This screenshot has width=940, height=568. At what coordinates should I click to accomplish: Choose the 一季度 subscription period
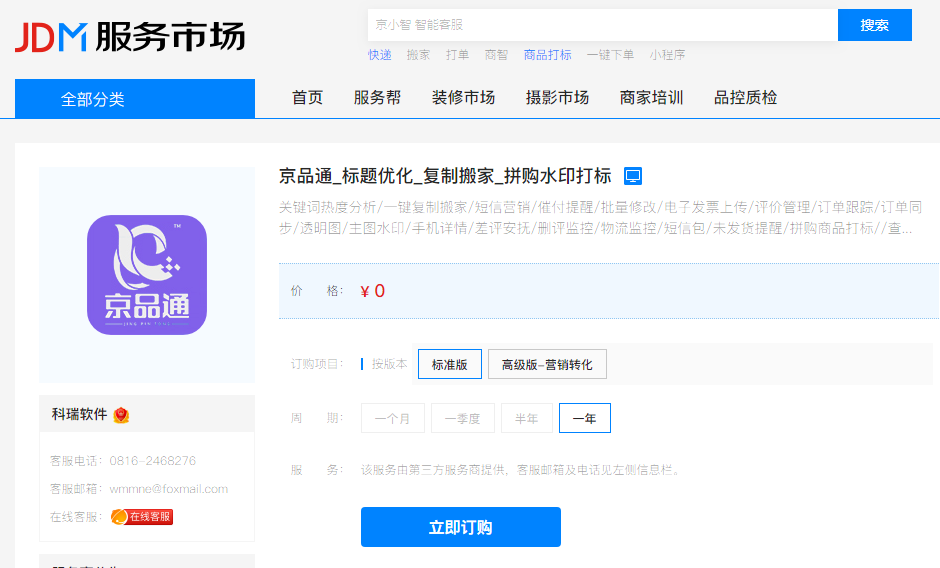coord(463,418)
